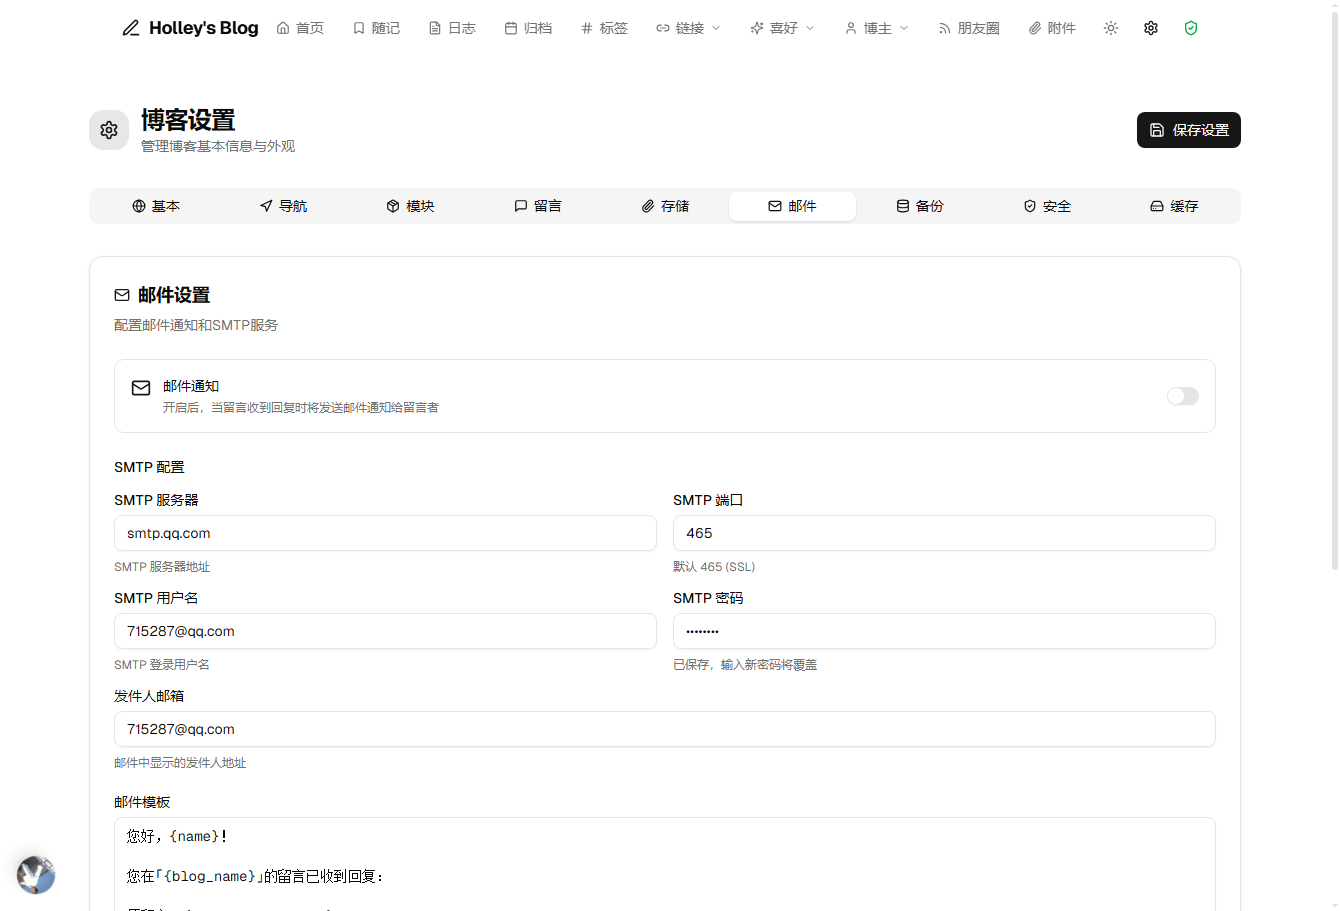
Task: Click the Holley's Blog site title
Action: click(204, 28)
